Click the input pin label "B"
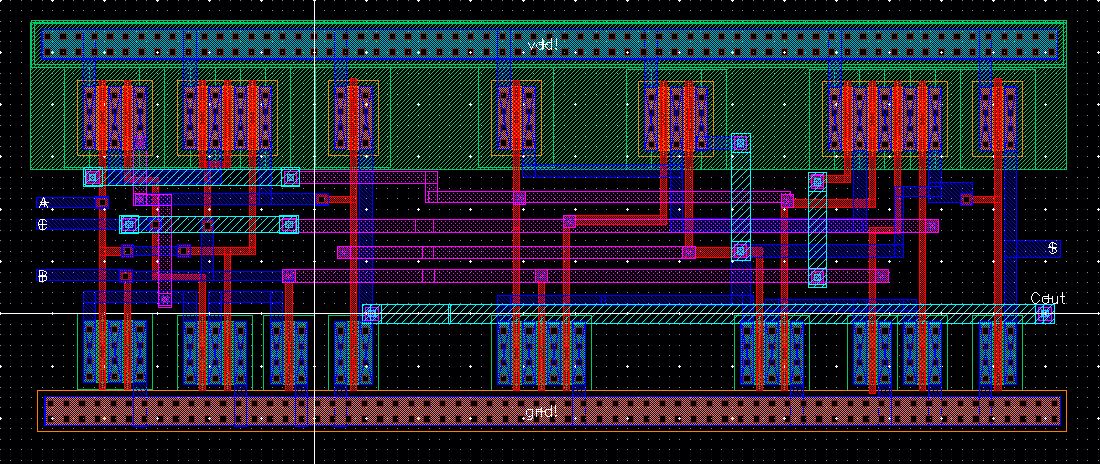Image resolution: width=1100 pixels, height=464 pixels. [x=43, y=277]
